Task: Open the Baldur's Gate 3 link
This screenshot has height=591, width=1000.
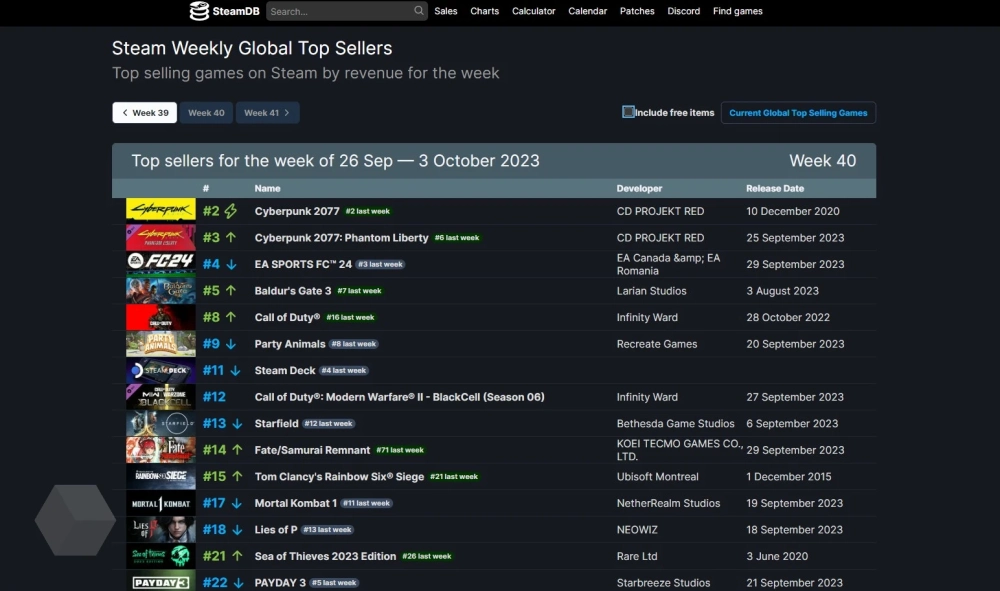Action: (x=293, y=291)
